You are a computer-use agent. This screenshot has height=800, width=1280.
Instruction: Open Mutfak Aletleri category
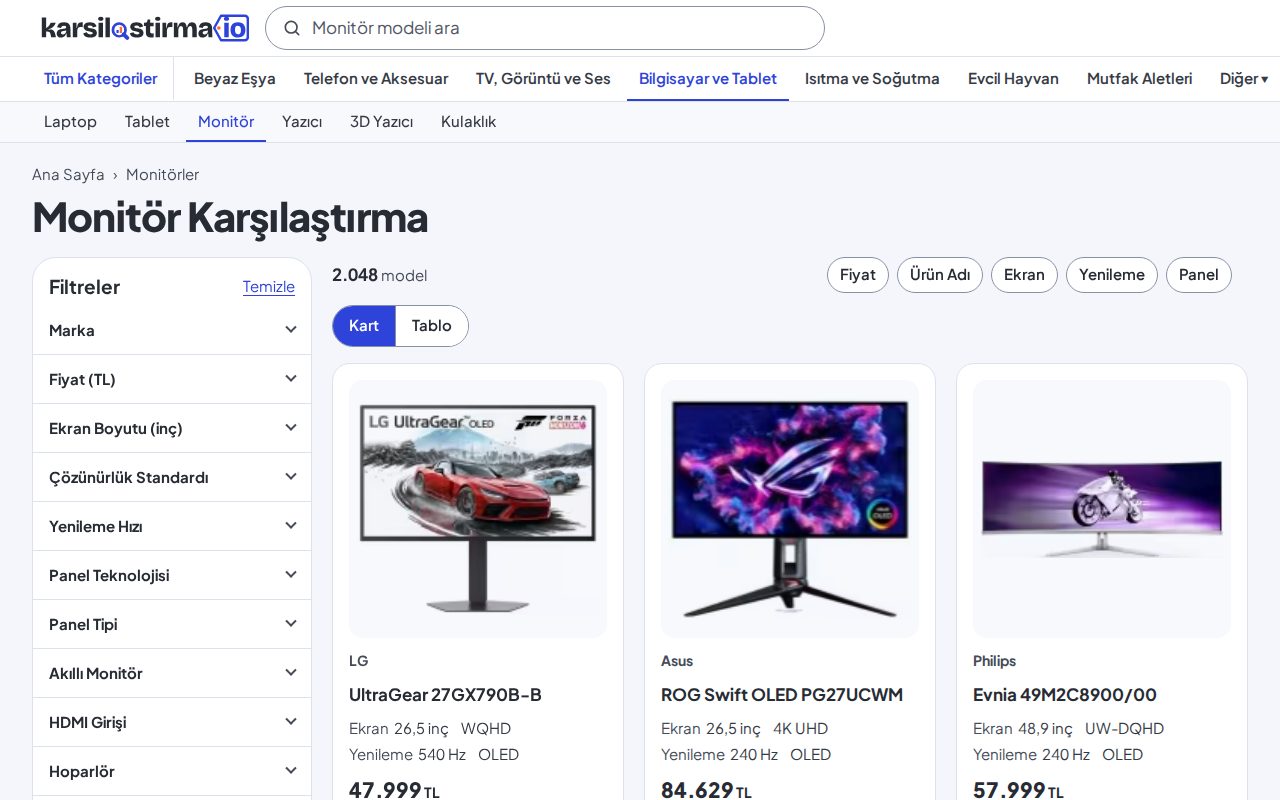tap(1140, 79)
